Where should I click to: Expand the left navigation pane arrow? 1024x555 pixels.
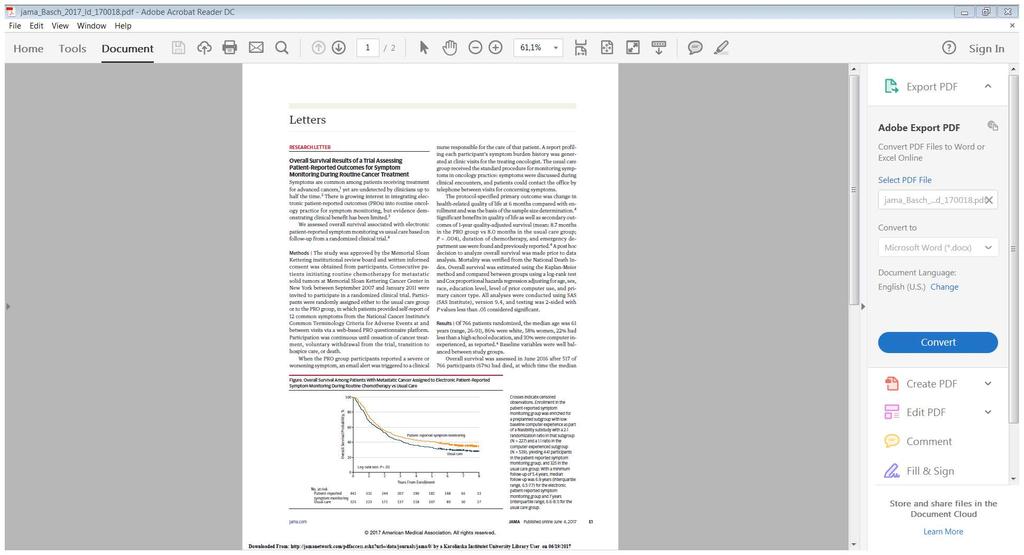[x=8, y=306]
